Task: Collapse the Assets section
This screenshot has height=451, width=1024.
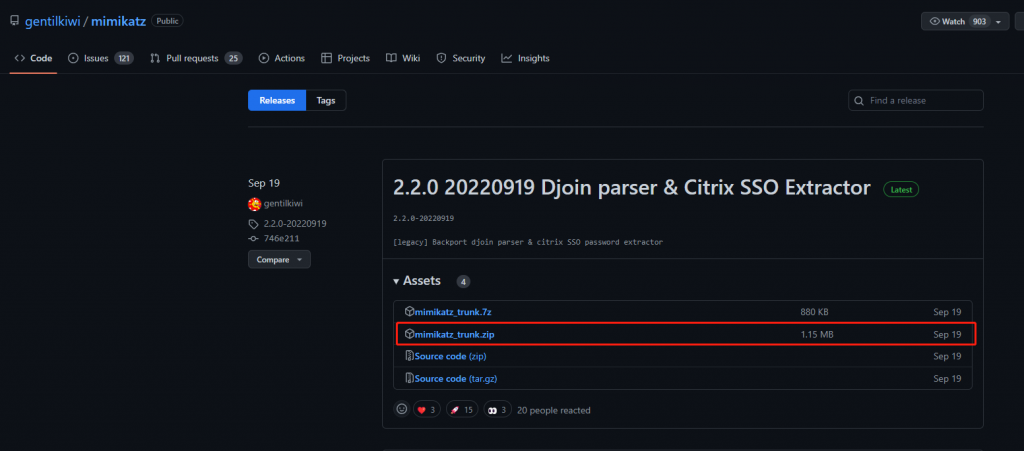Action: point(417,281)
